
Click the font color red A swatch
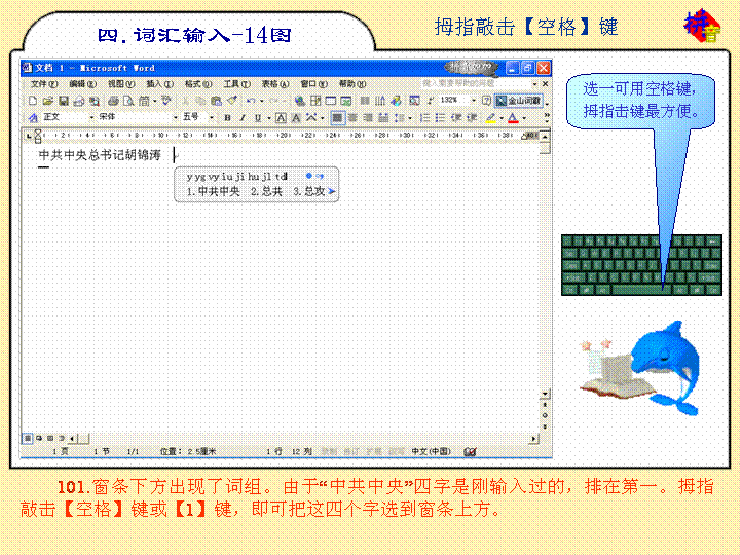click(x=512, y=117)
